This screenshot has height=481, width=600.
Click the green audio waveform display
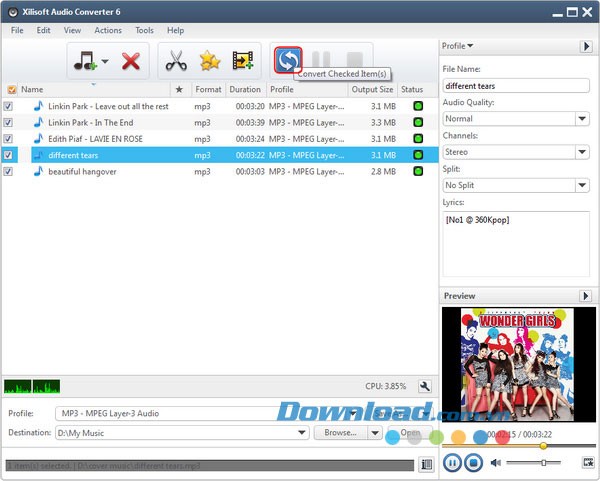32,386
